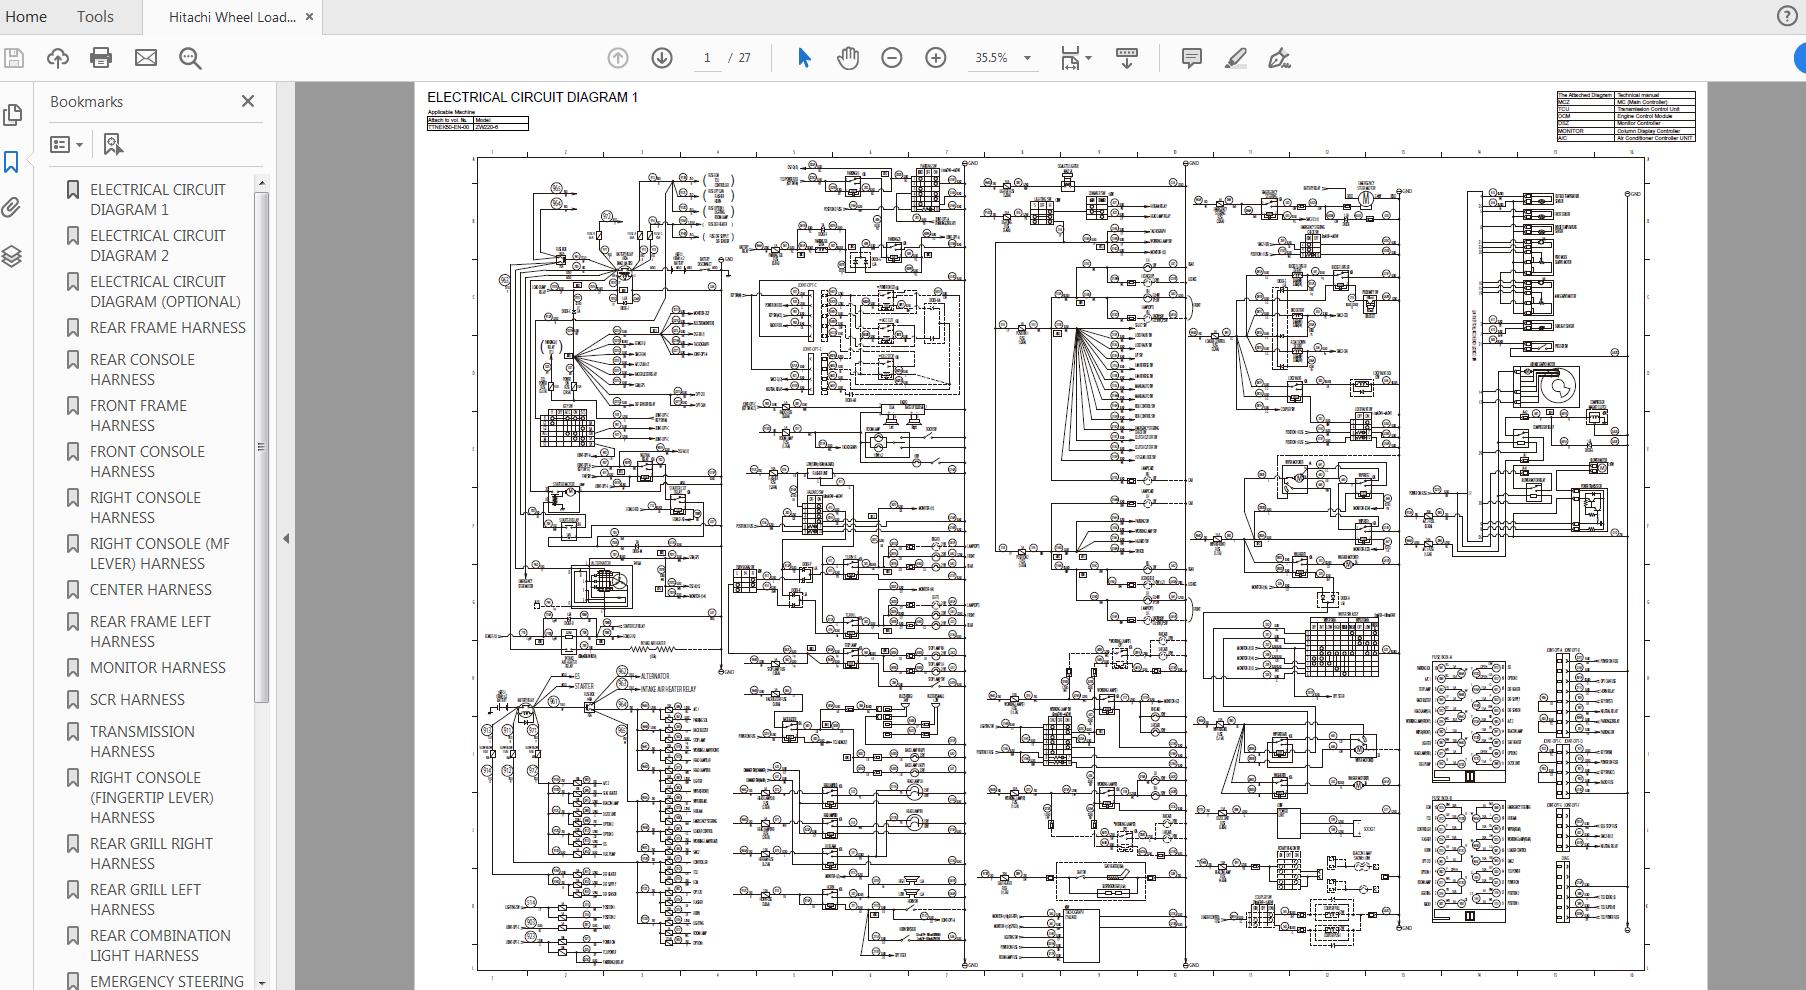The width and height of the screenshot is (1806, 990).
Task: Open the REAR FRAME HARNESS bookmark
Action: tap(167, 327)
